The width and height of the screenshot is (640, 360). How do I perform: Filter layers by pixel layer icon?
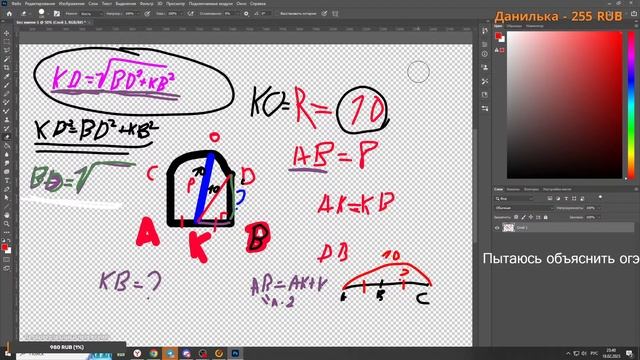pyautogui.click(x=550, y=198)
